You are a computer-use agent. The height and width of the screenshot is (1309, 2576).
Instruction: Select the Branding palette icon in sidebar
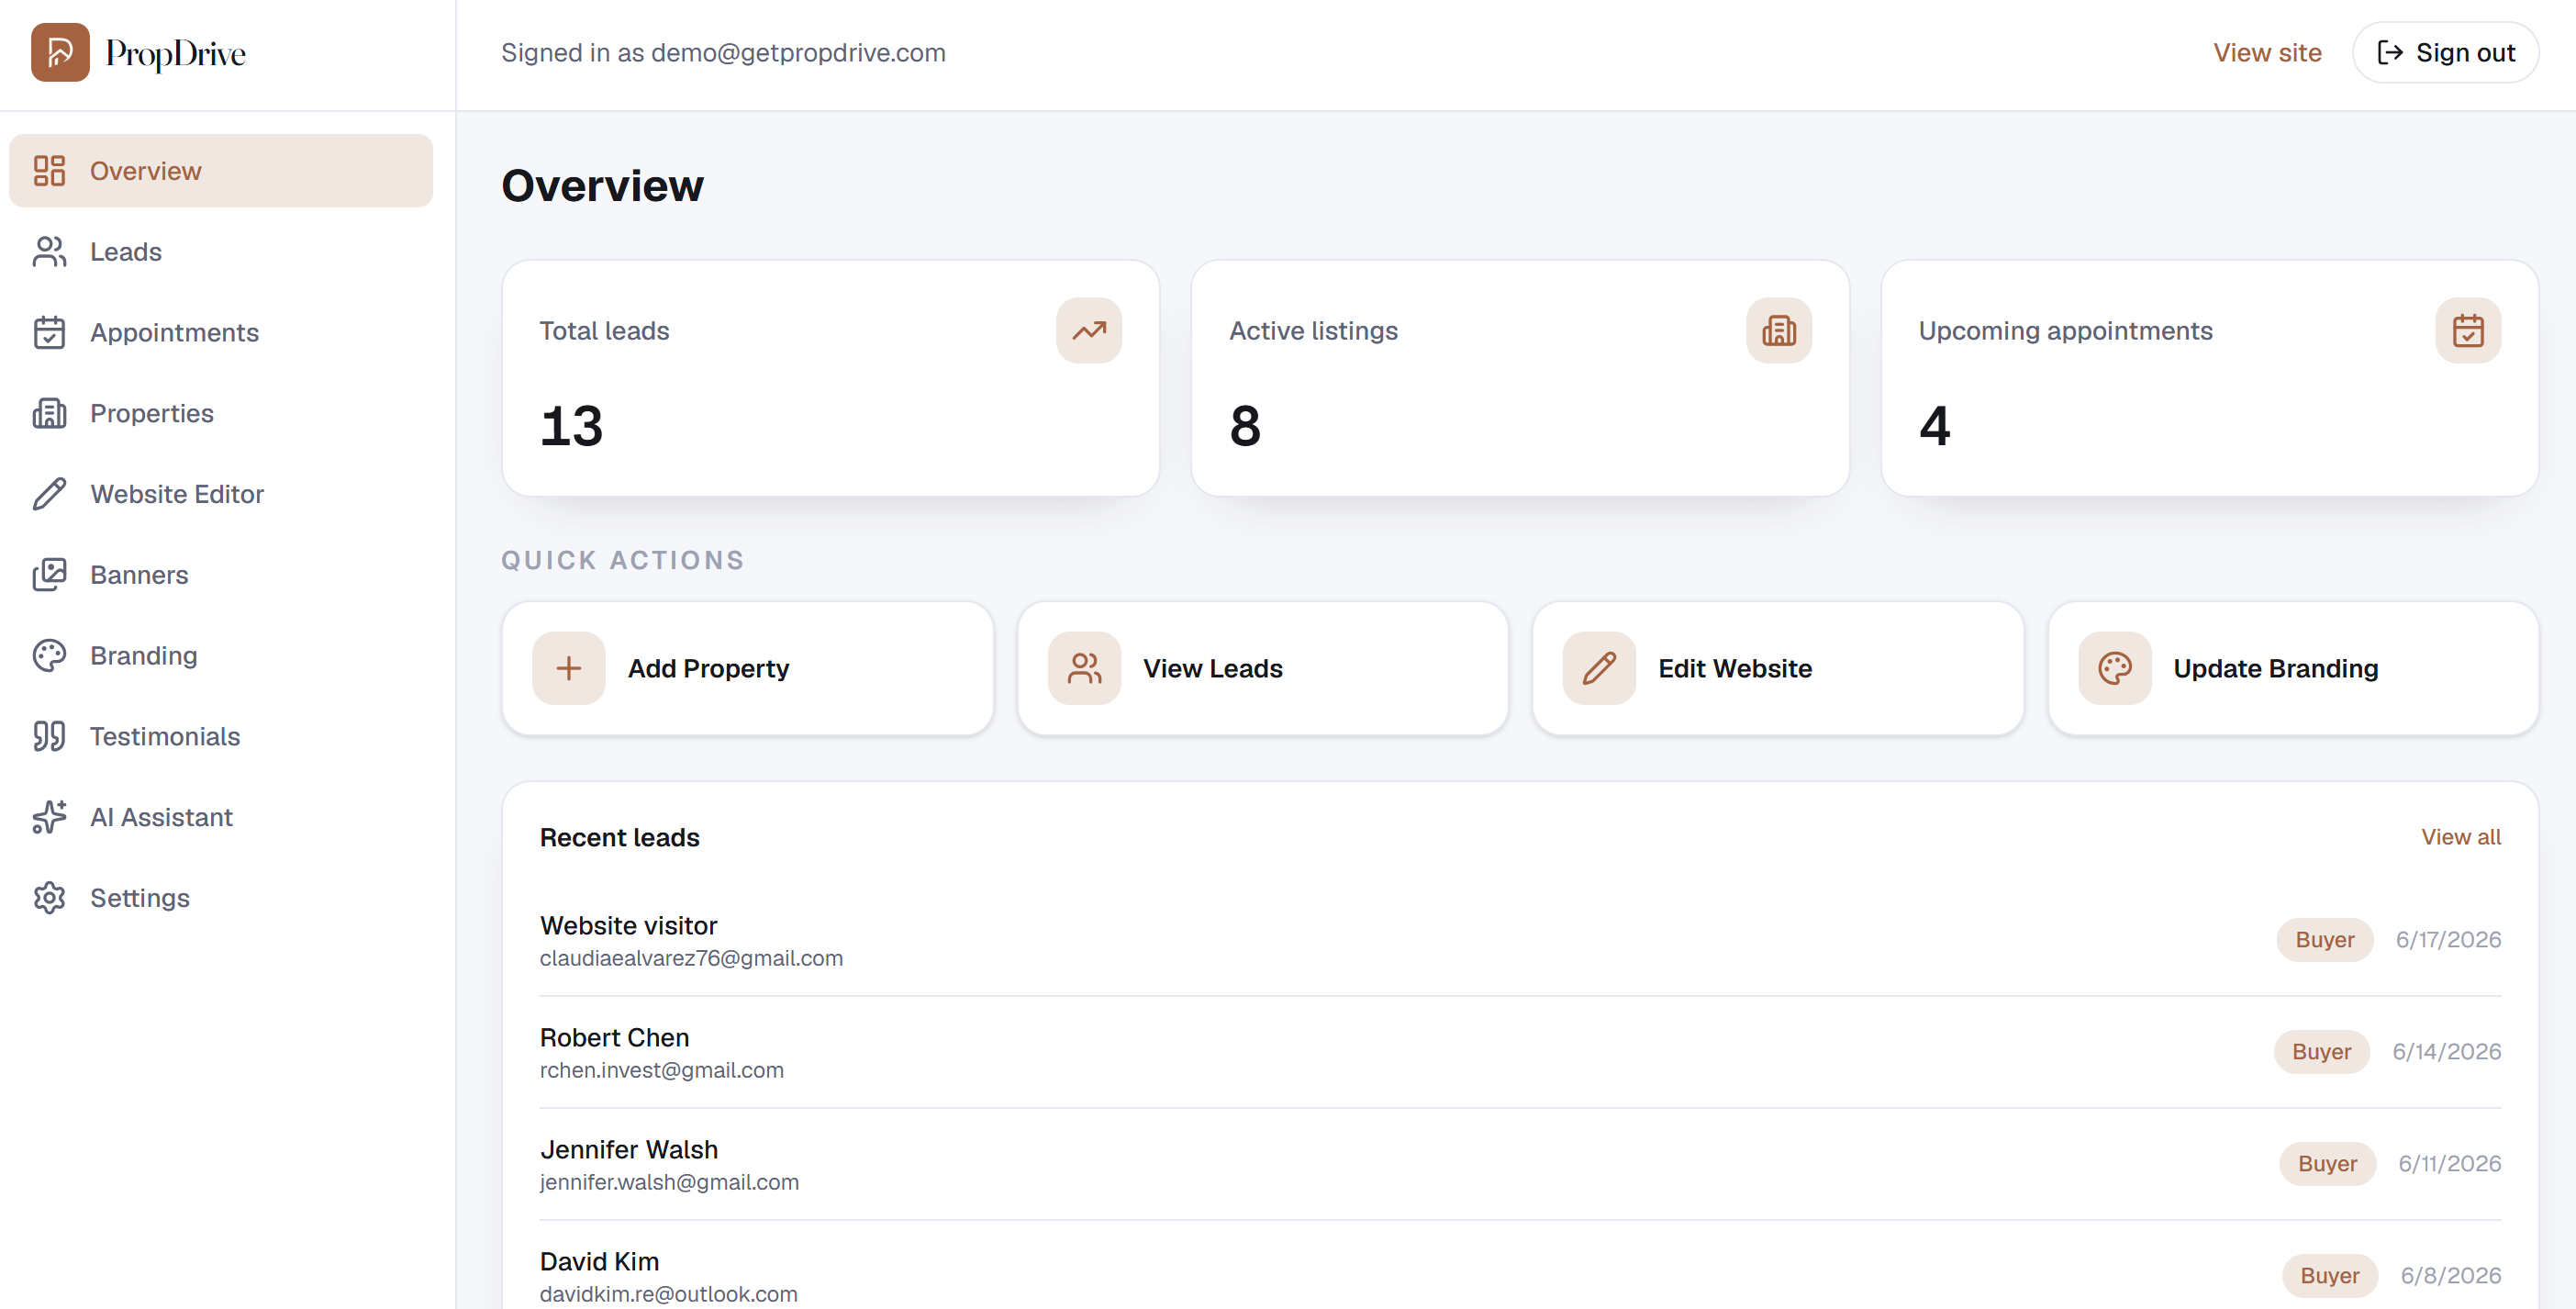click(x=49, y=656)
